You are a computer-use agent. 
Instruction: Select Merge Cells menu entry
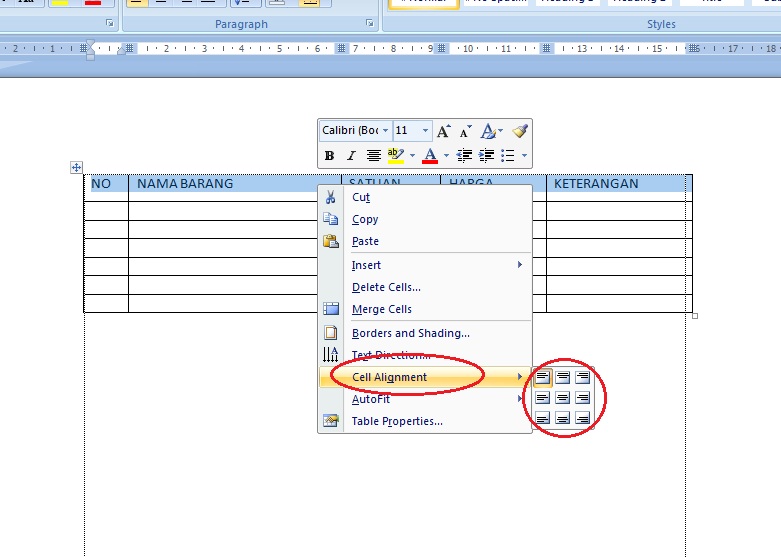coord(426,309)
